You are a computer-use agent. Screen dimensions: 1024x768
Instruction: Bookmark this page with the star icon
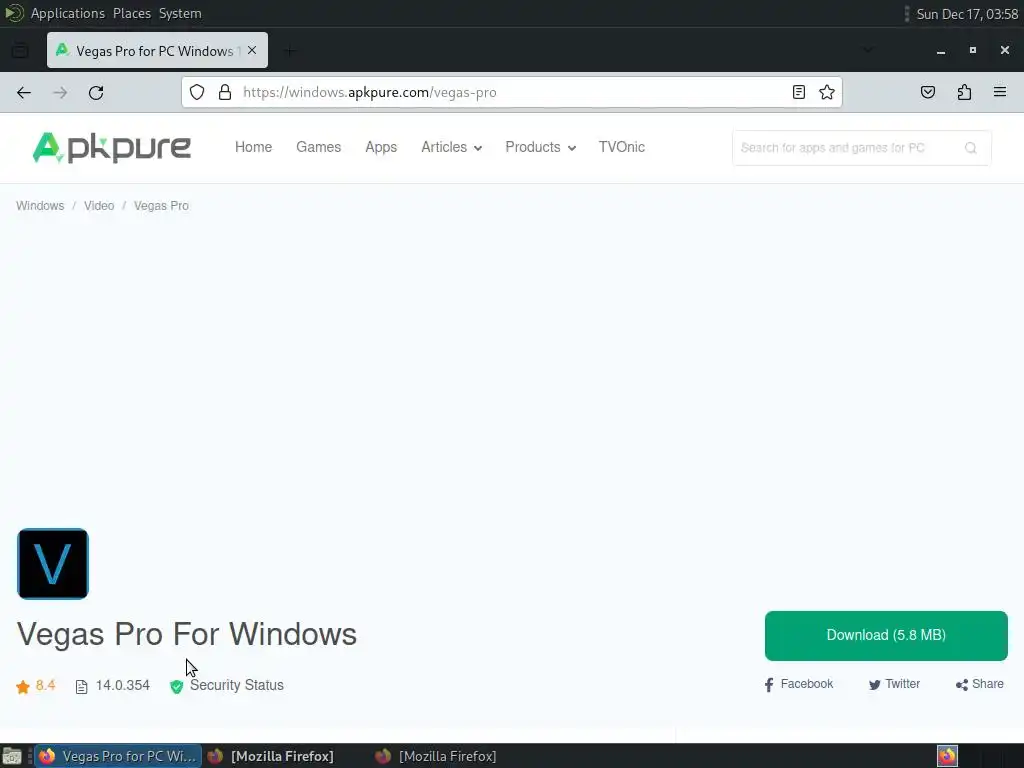point(827,92)
